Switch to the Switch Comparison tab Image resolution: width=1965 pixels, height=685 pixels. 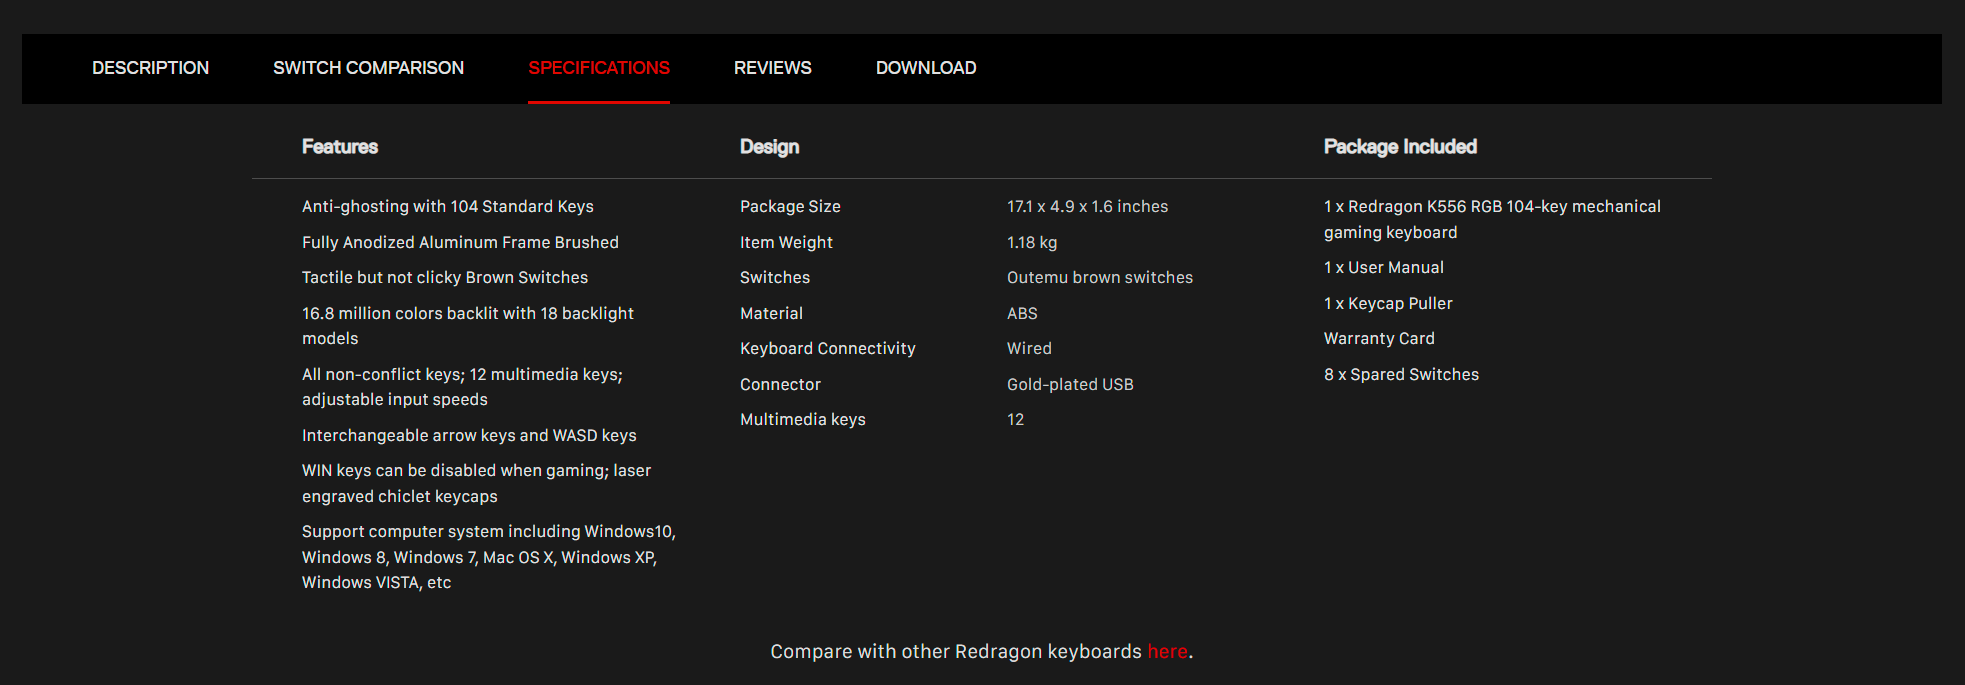368,68
